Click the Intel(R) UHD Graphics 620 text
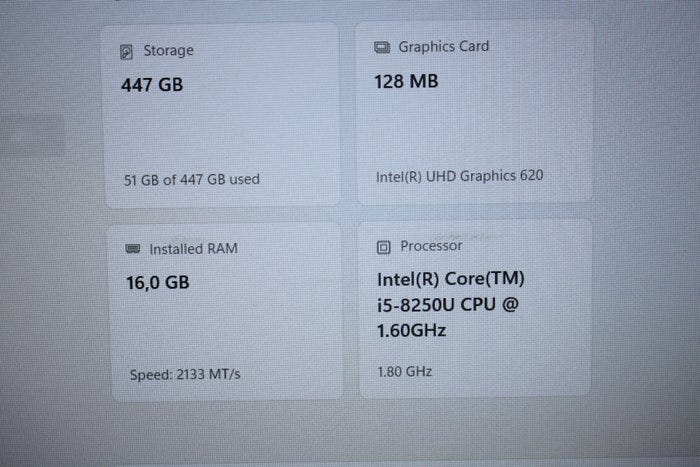The width and height of the screenshot is (700, 467). coord(459,176)
